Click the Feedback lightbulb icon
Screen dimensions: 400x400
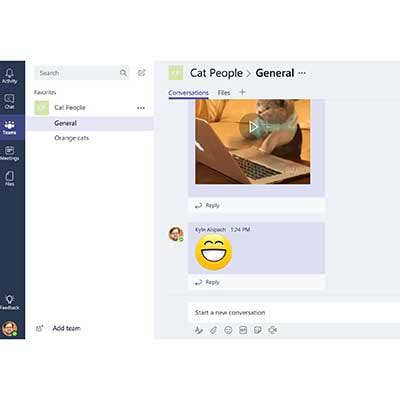click(x=9, y=302)
